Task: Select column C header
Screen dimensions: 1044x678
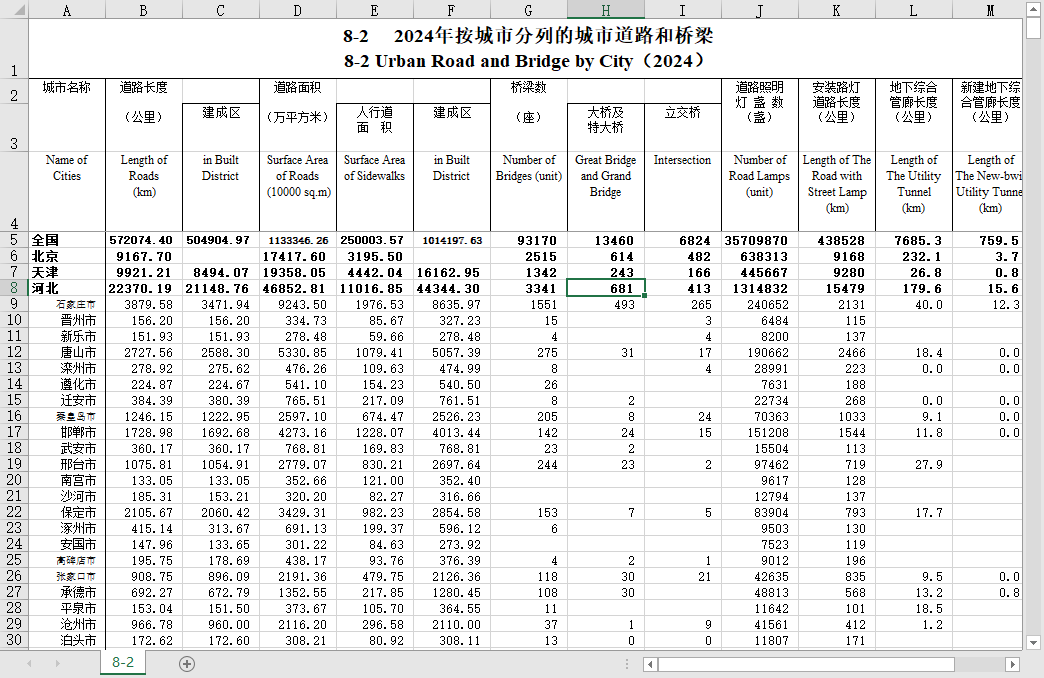Action: tap(221, 10)
